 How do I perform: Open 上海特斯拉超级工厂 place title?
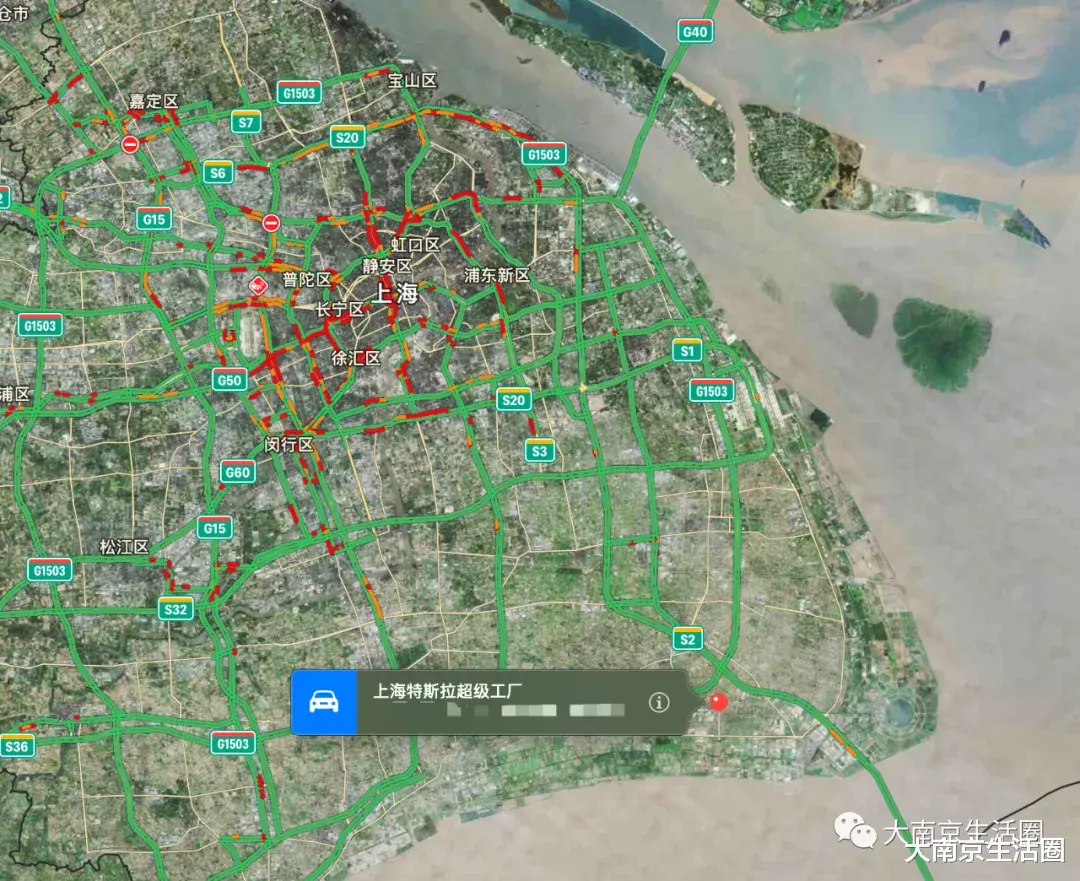447,690
